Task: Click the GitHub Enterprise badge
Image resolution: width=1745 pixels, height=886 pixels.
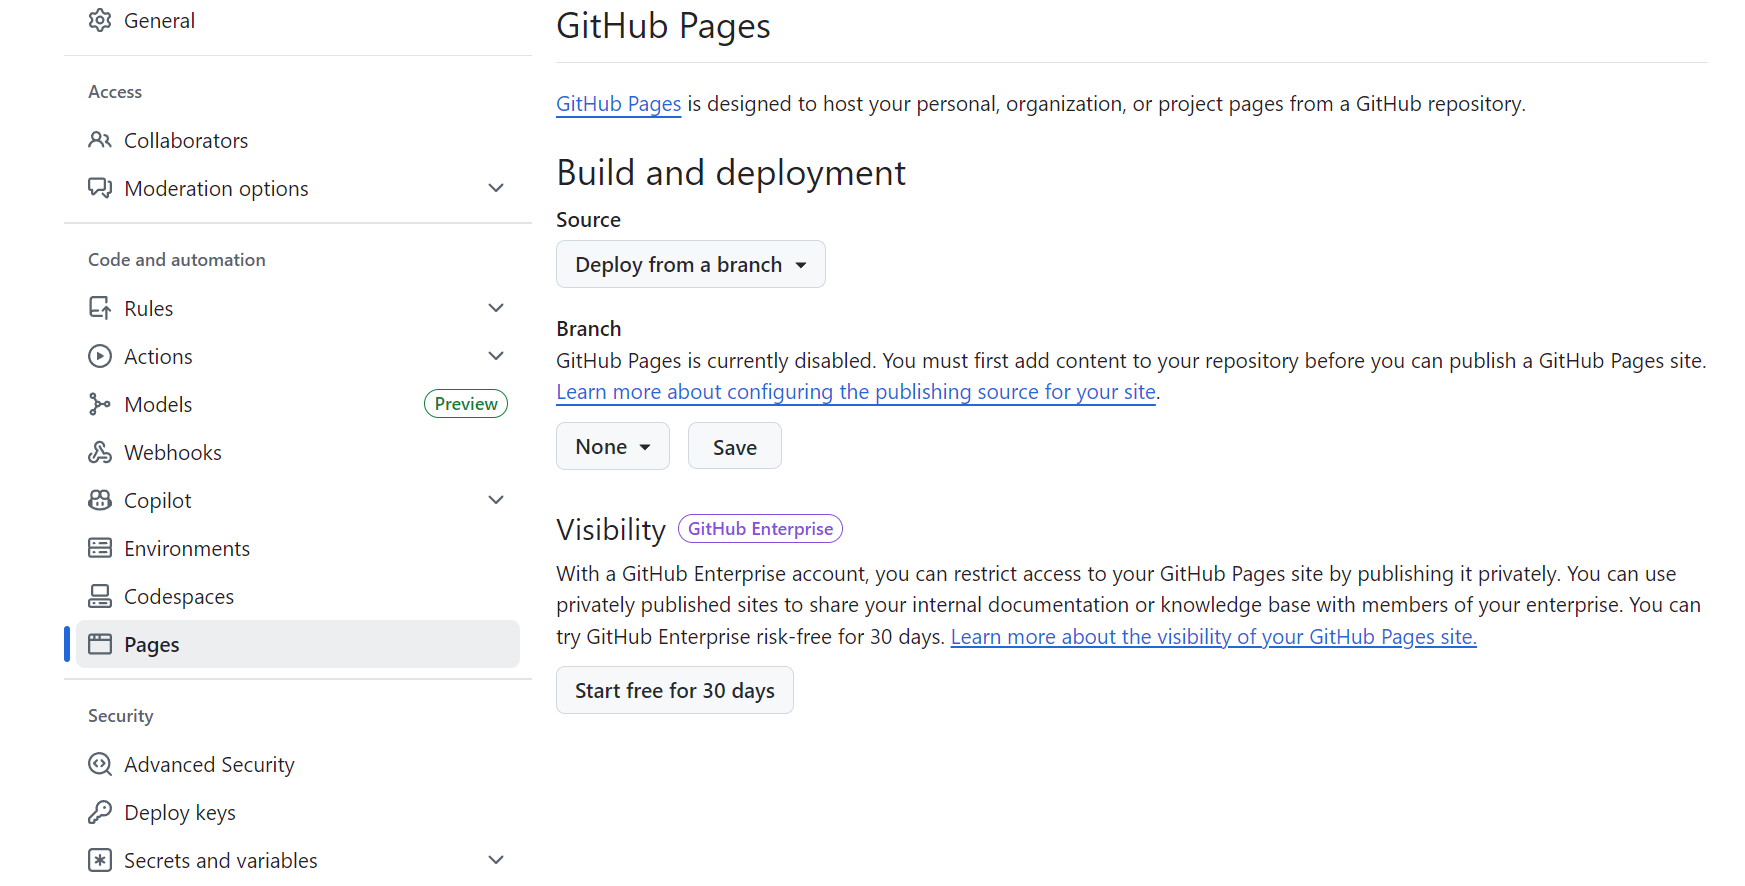Action: coord(760,529)
